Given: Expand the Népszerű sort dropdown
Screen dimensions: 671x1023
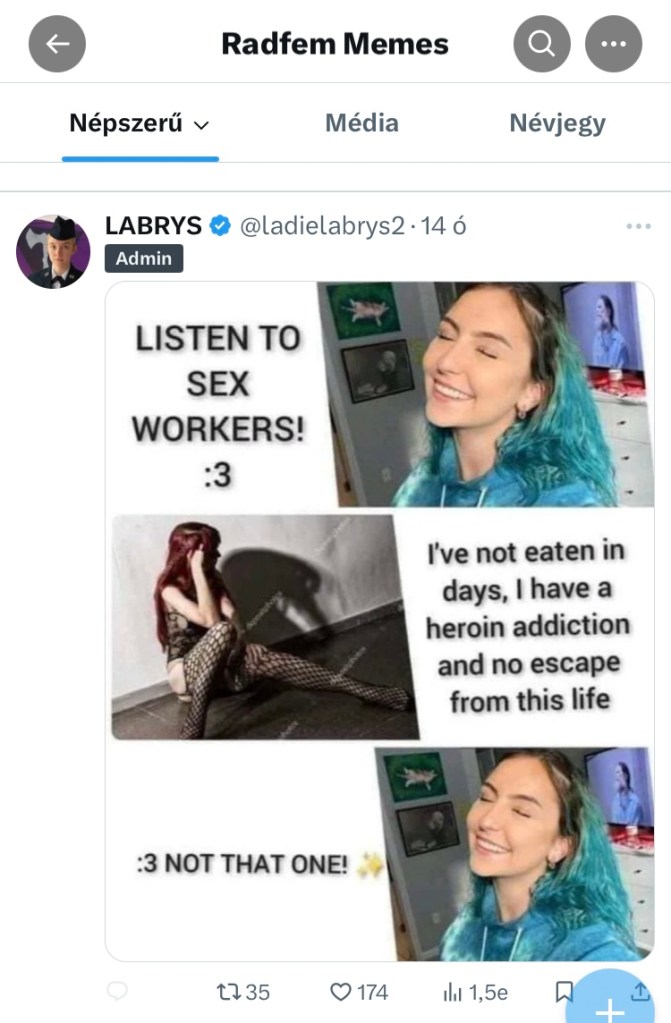Looking at the screenshot, I should point(139,123).
